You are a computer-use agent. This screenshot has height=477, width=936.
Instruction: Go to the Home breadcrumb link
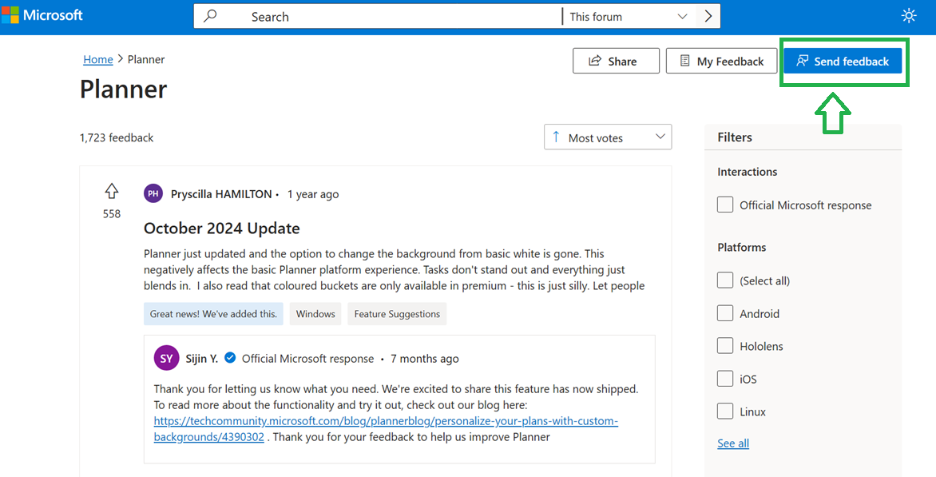coord(98,59)
